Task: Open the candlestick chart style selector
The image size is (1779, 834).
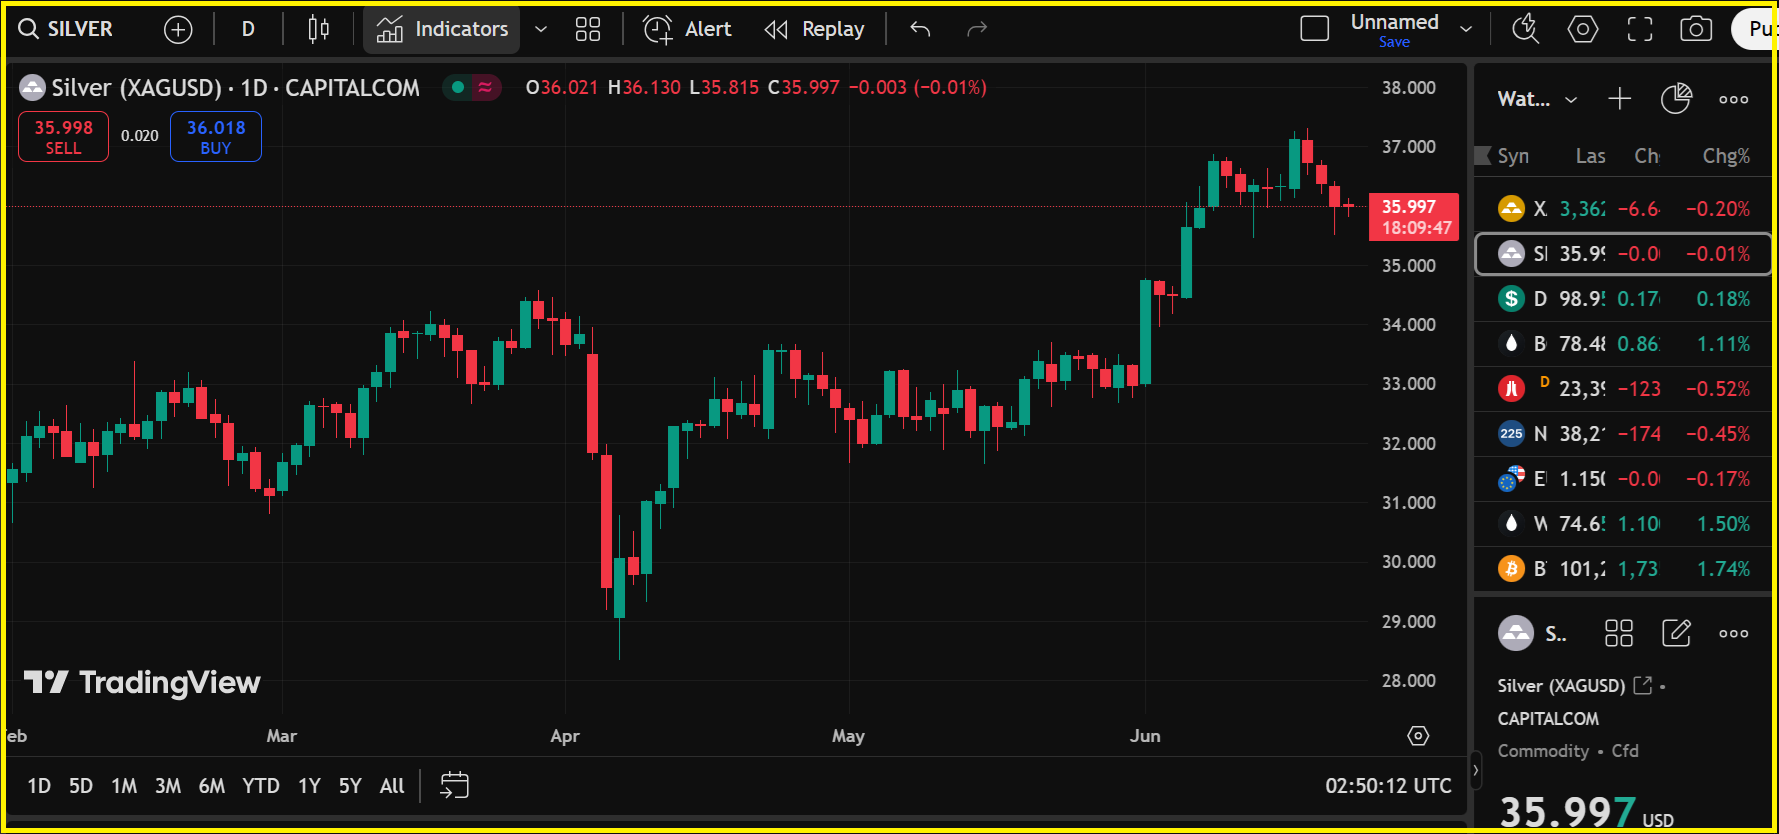Action: tap(318, 30)
